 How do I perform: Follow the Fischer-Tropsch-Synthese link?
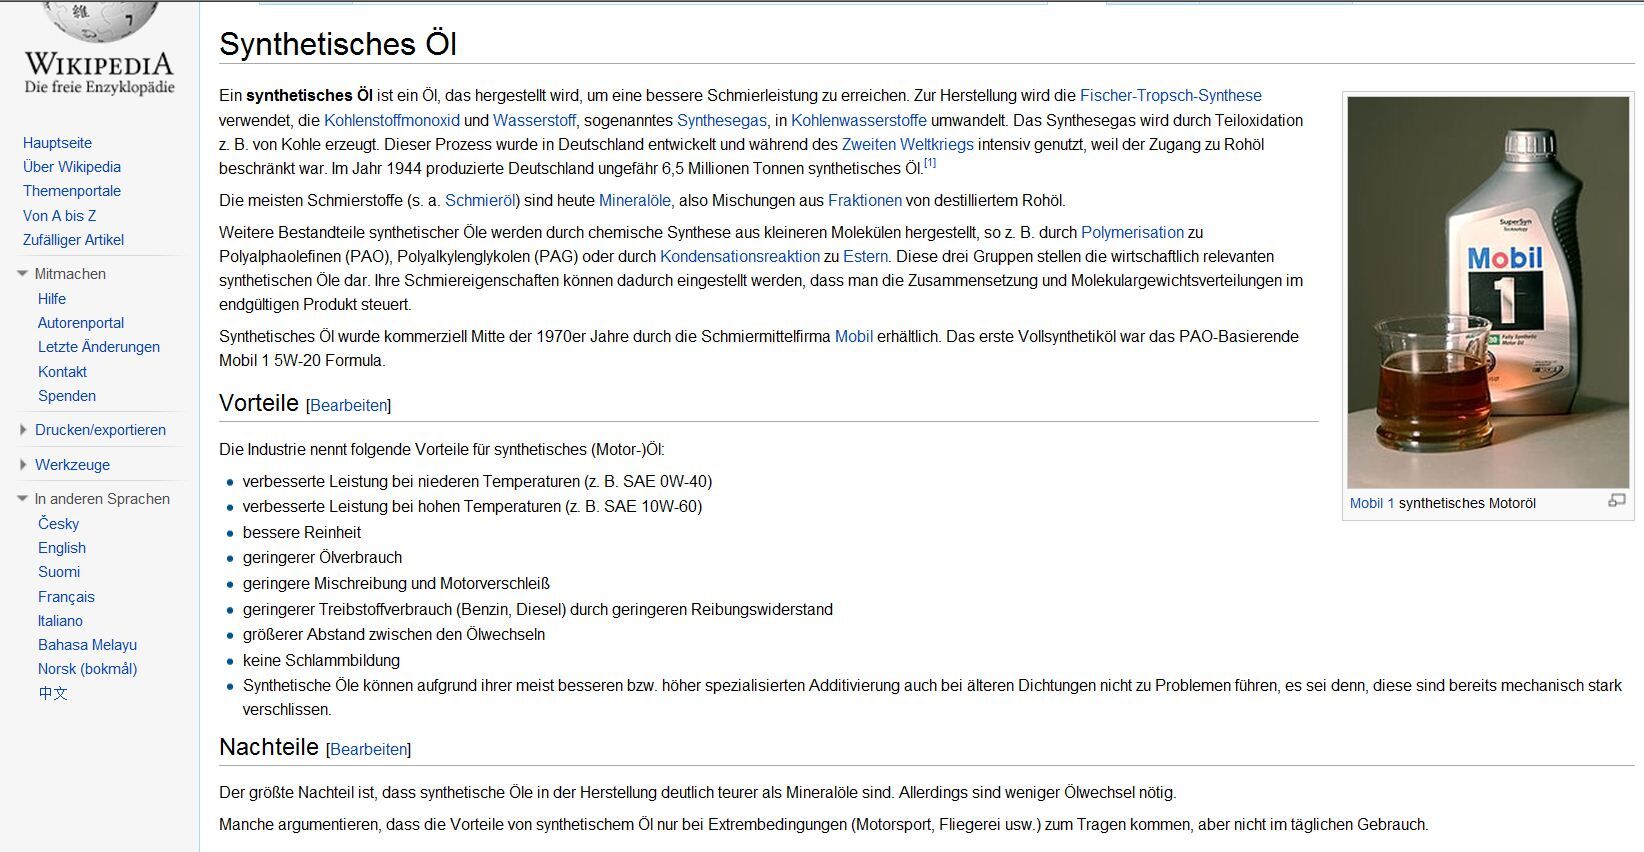(x=1170, y=96)
